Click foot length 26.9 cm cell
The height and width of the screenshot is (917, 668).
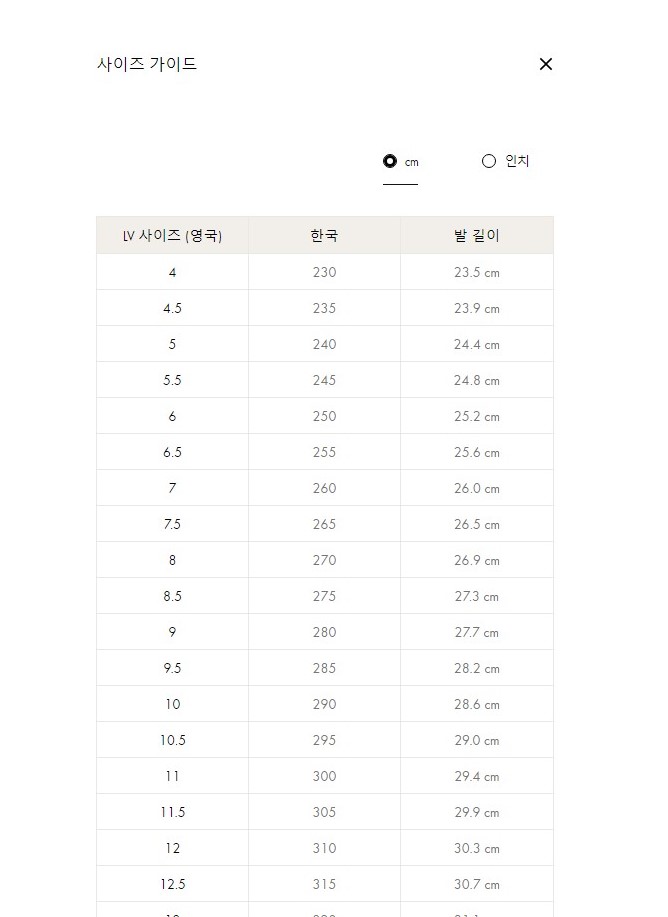(477, 560)
